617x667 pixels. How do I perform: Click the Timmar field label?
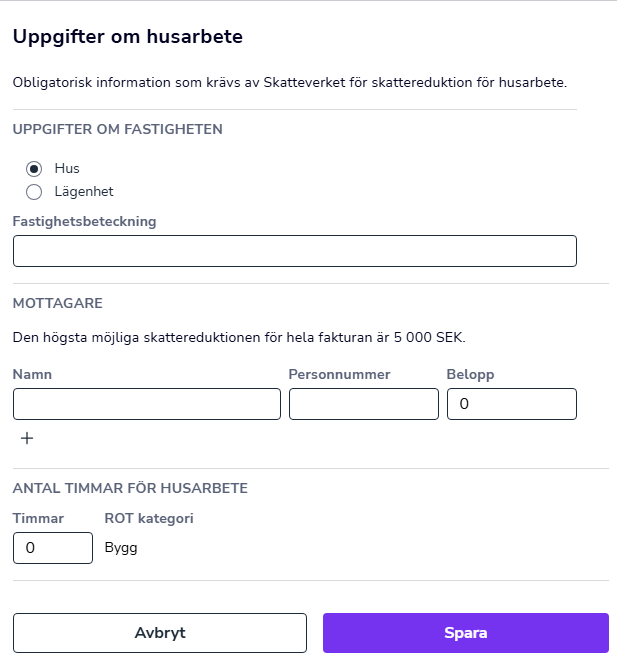pos(38,519)
